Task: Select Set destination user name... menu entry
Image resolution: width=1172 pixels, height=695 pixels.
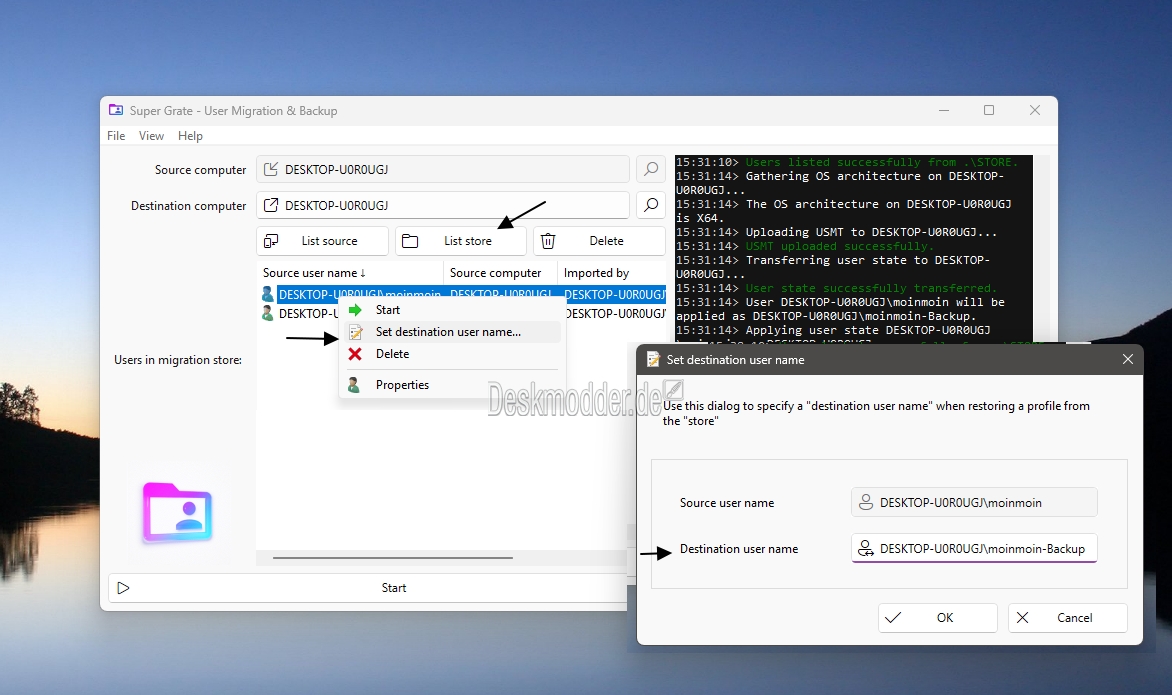Action: pos(452,332)
